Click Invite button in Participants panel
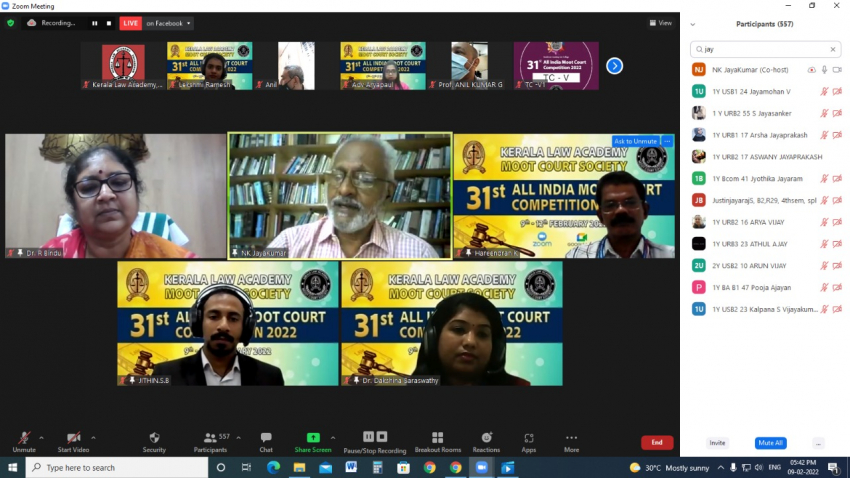Image resolution: width=850 pixels, height=478 pixels. [x=717, y=443]
